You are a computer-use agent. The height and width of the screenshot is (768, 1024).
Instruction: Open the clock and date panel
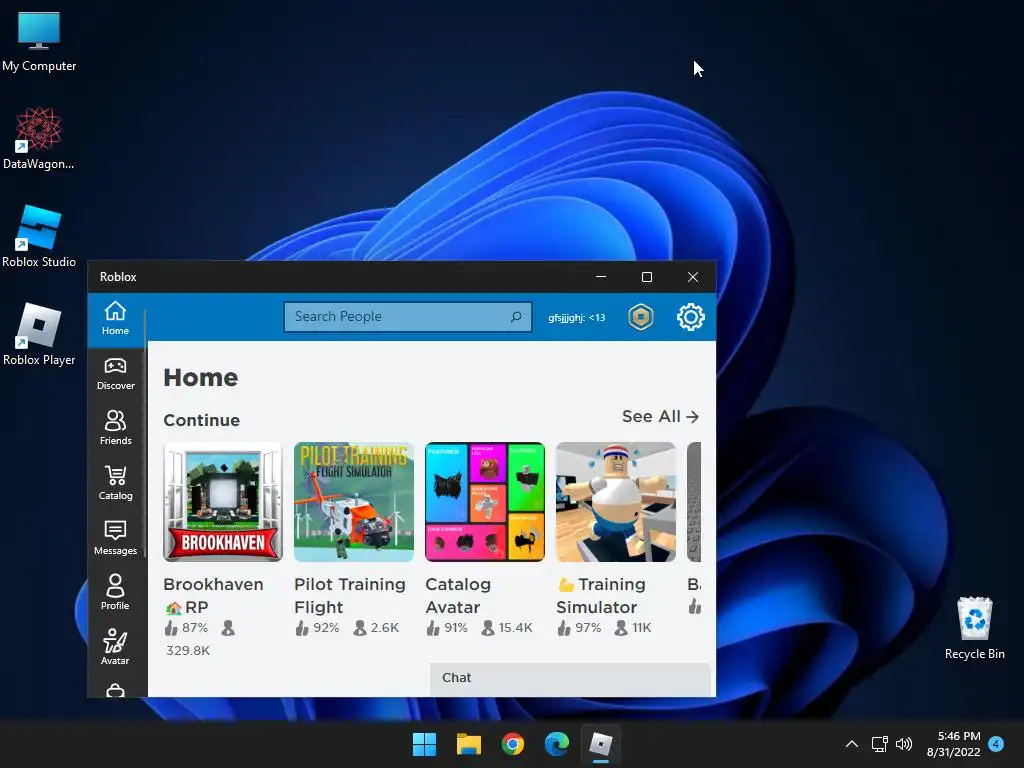coord(954,744)
